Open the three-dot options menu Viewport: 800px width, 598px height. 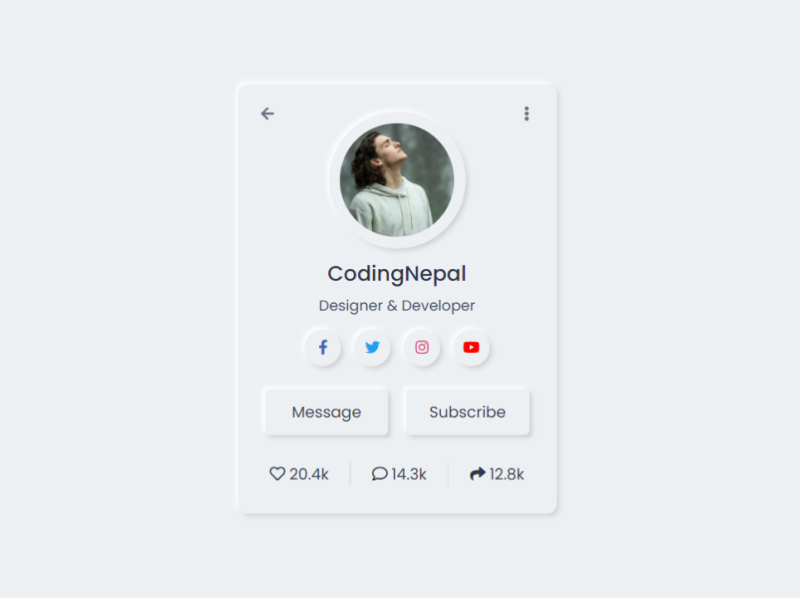tap(527, 113)
